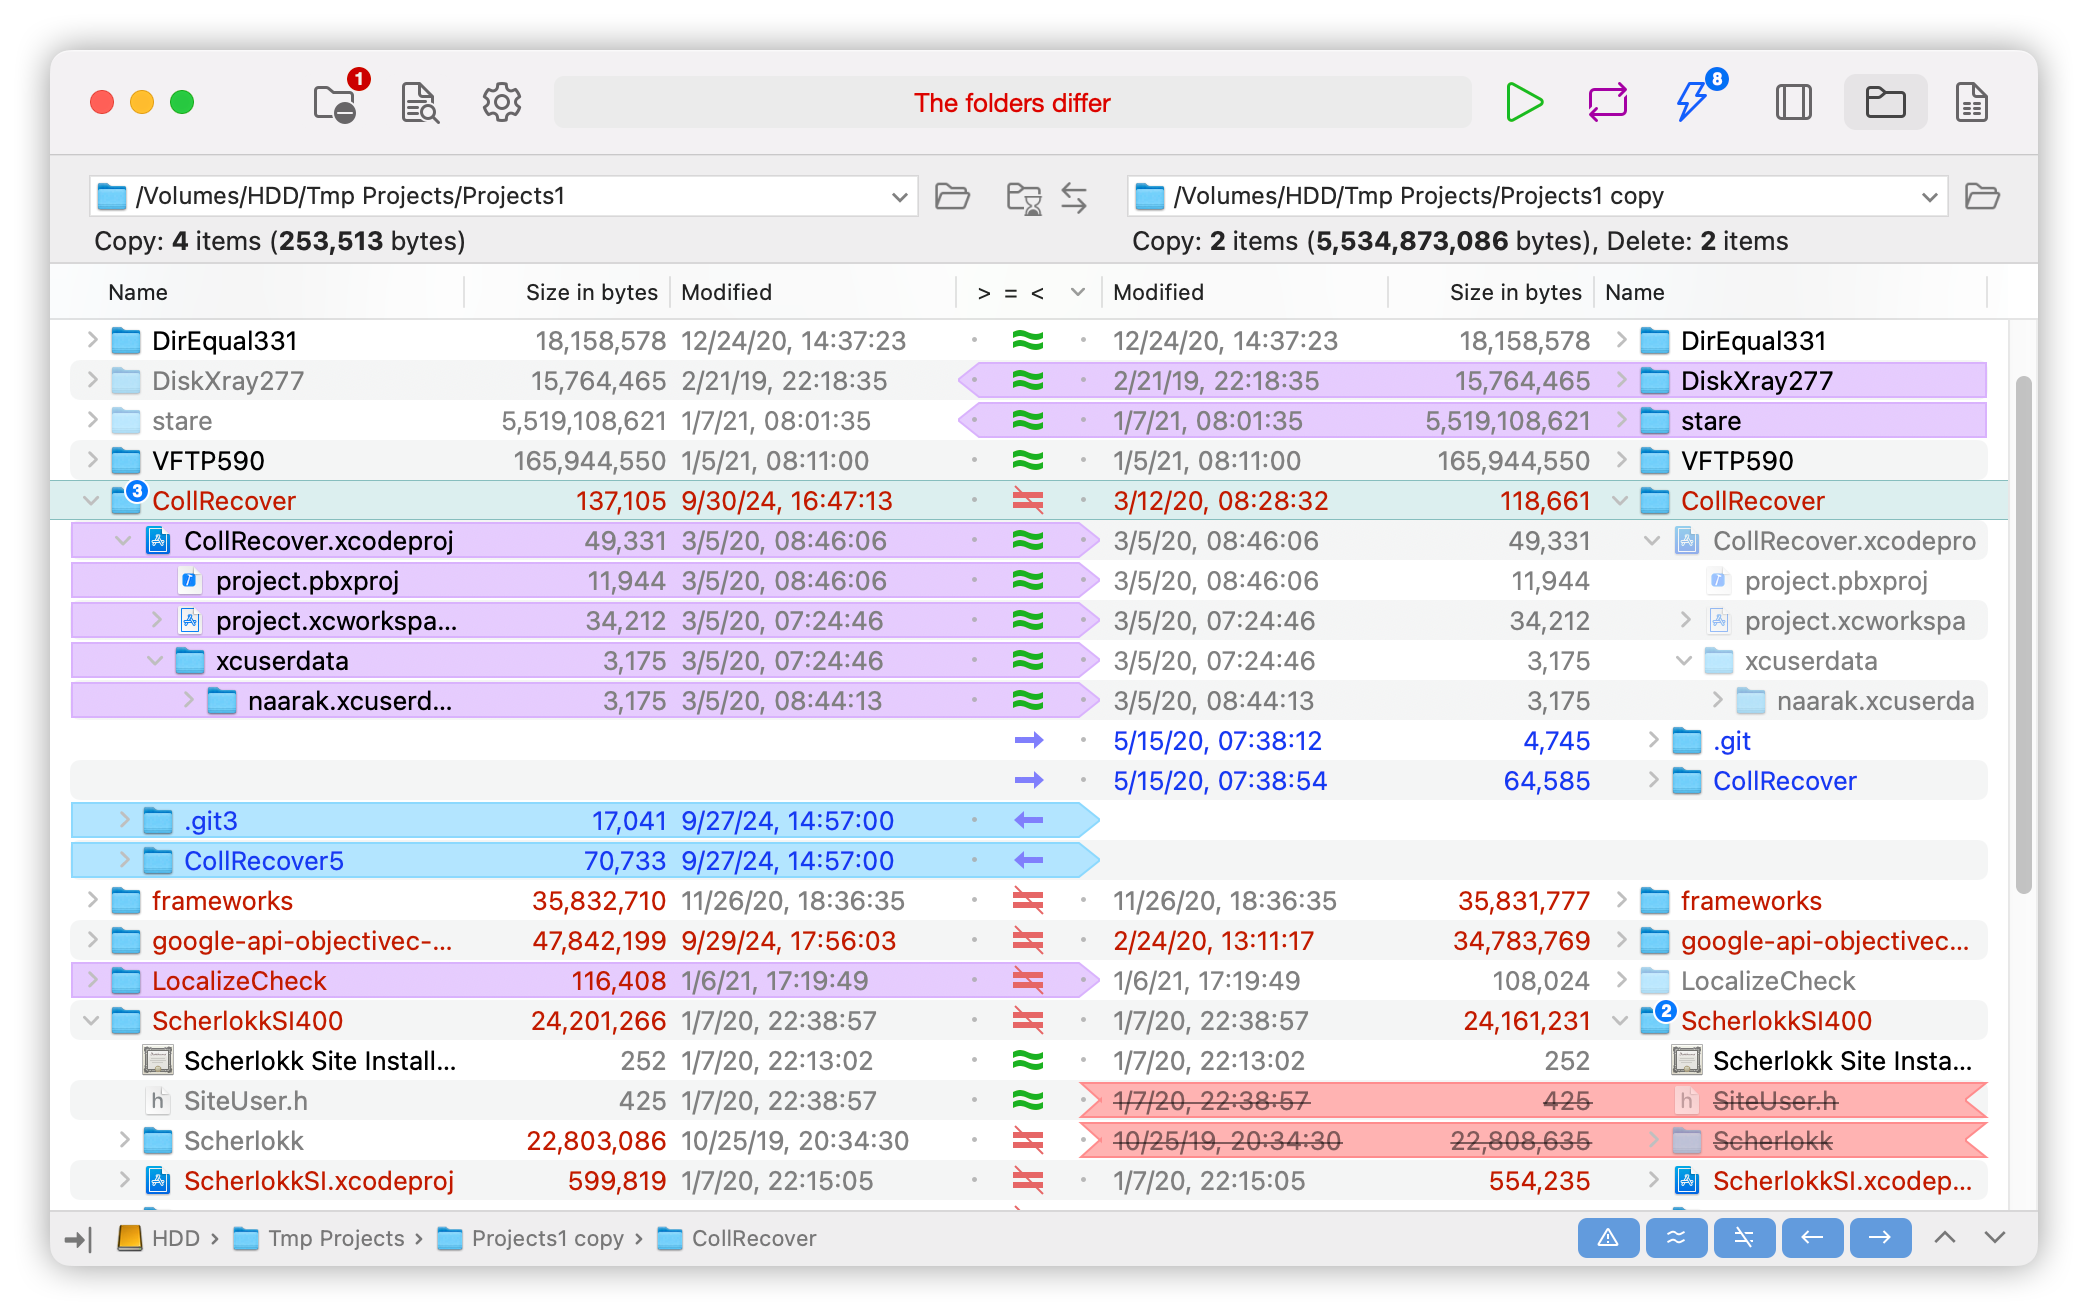Expand the left frameworks folder
The width and height of the screenshot is (2088, 1316).
(92, 900)
